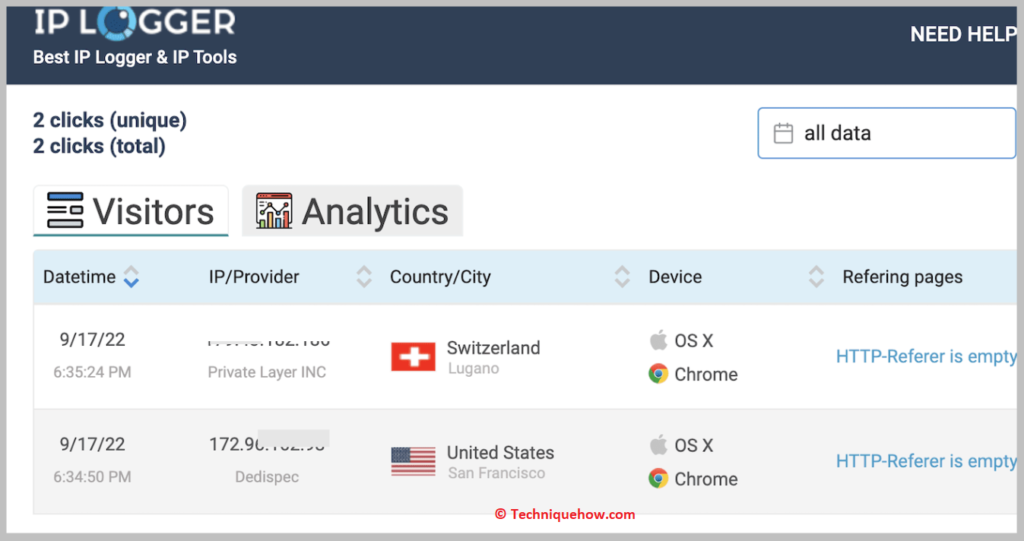Switch to the Visitors tab
The image size is (1024, 541).
tap(131, 211)
